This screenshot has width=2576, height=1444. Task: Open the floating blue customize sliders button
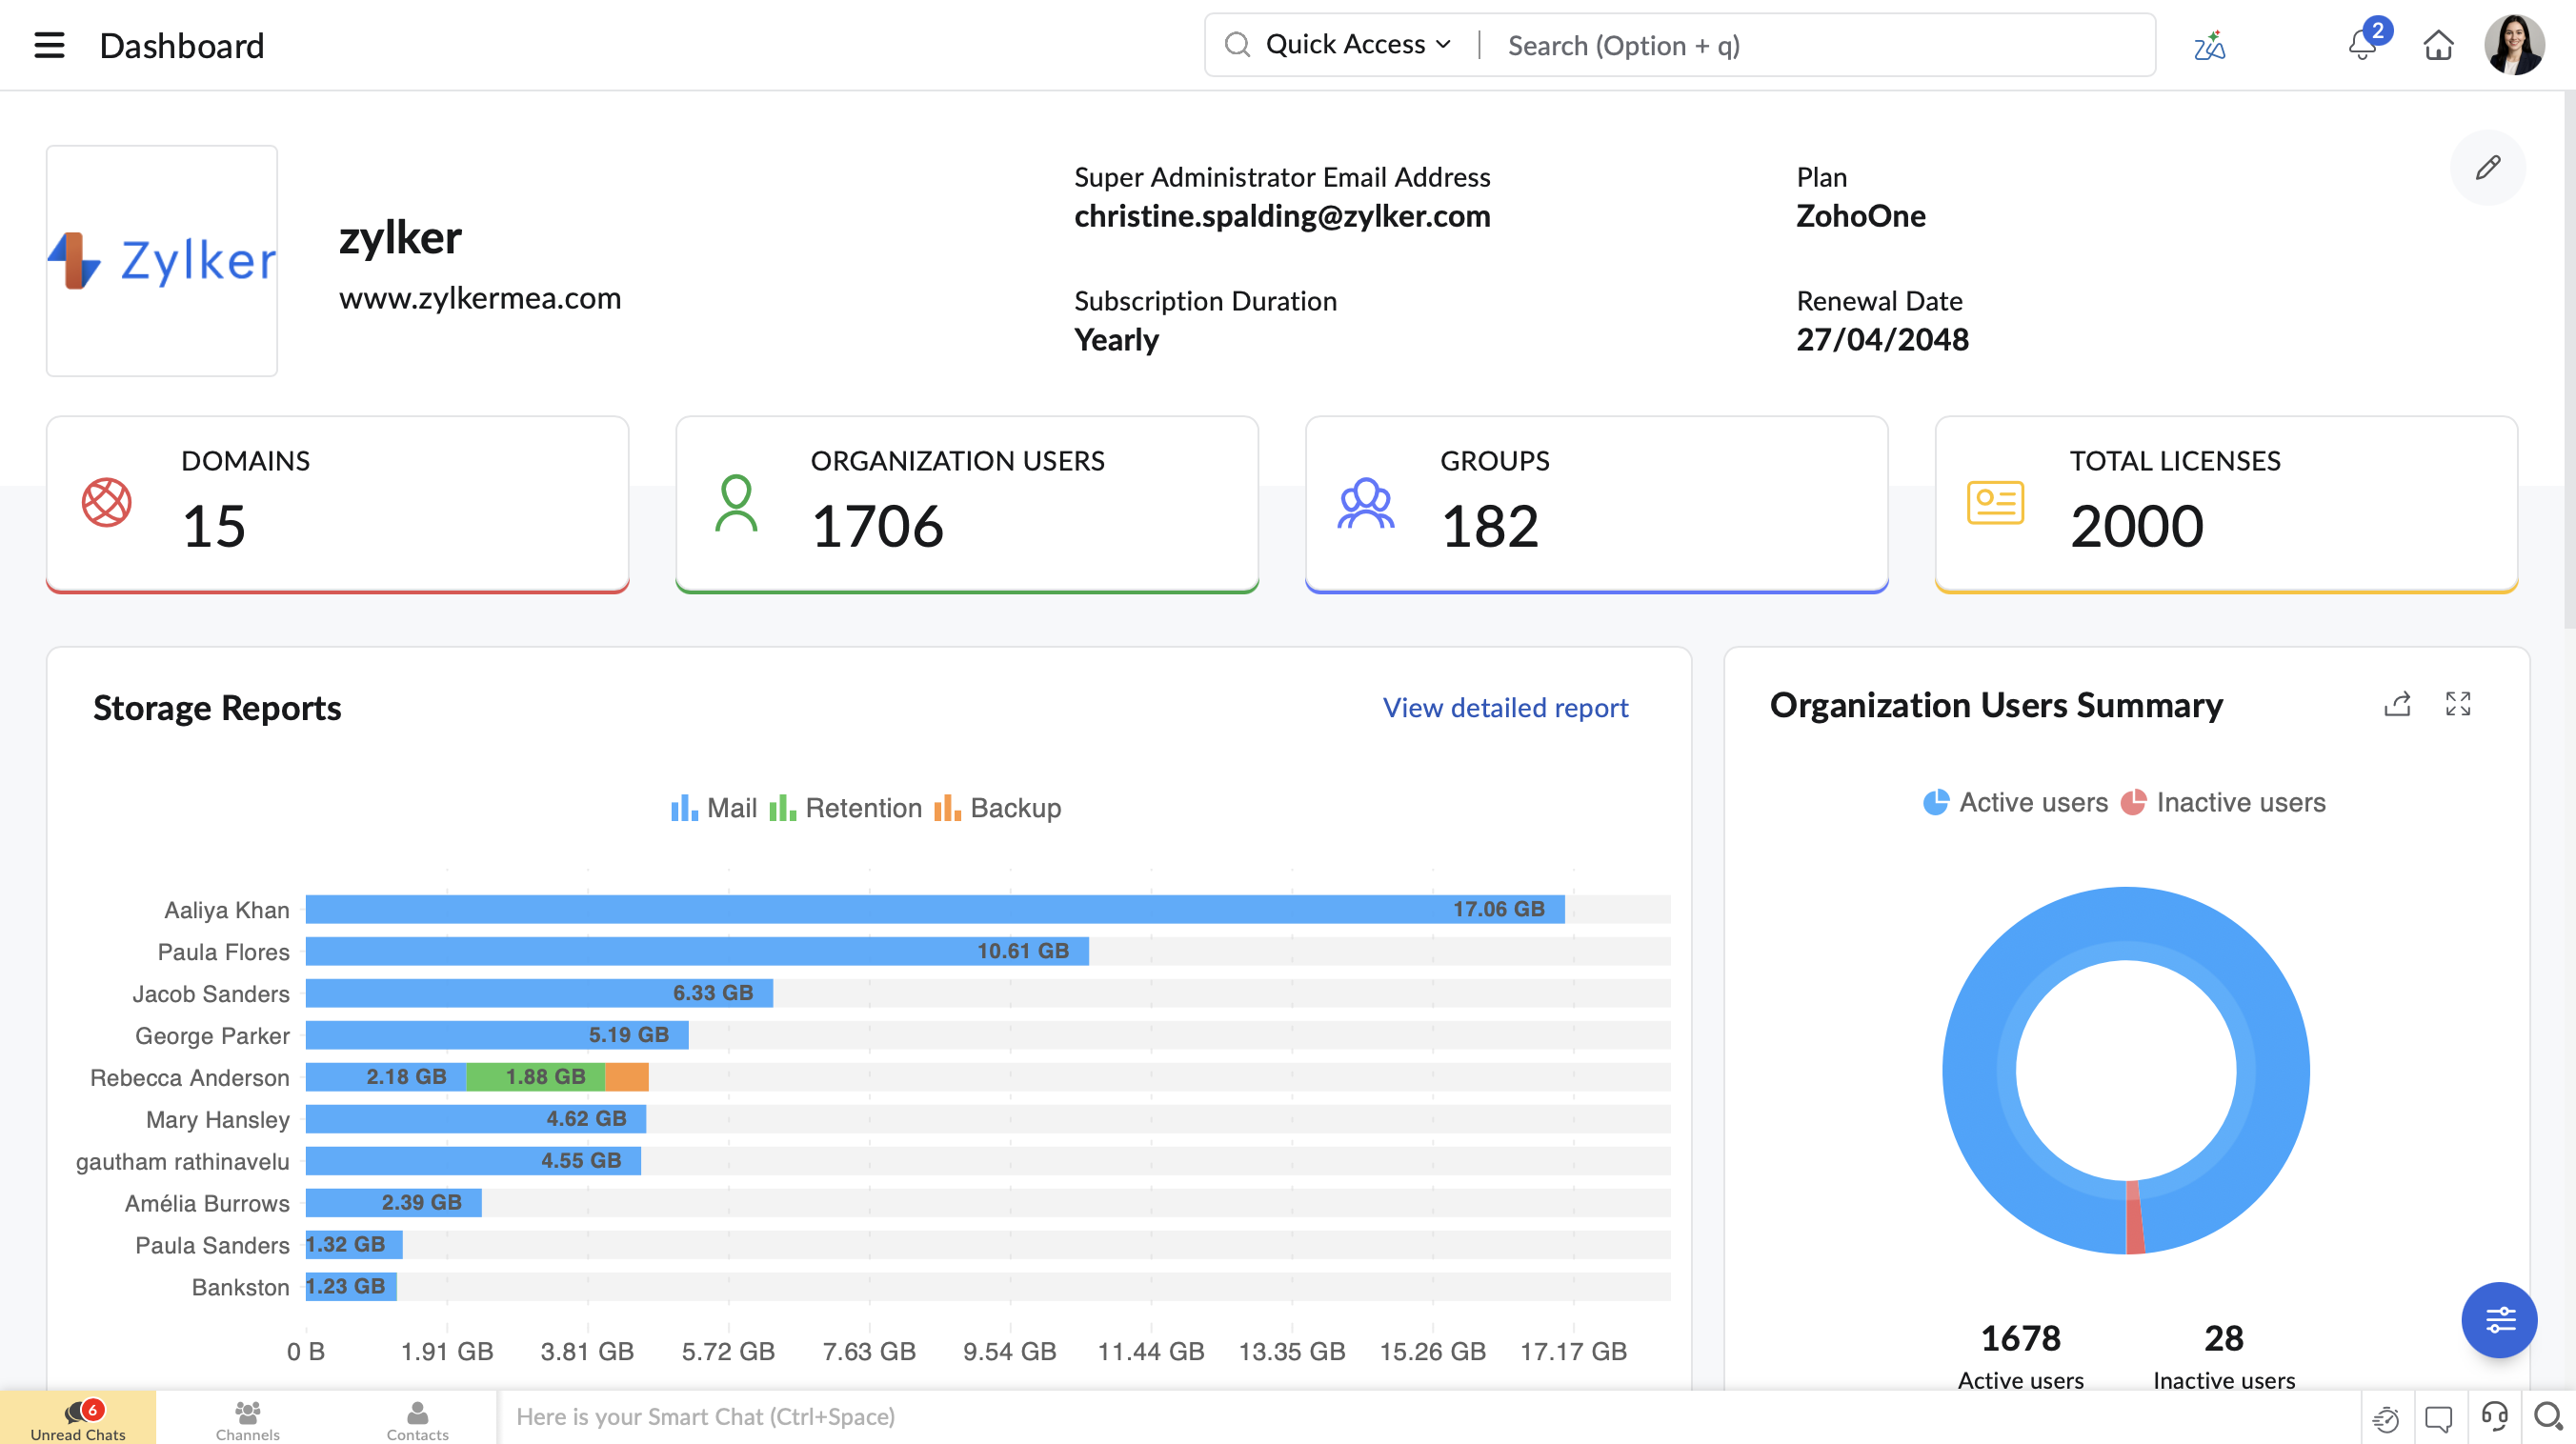click(x=2499, y=1320)
